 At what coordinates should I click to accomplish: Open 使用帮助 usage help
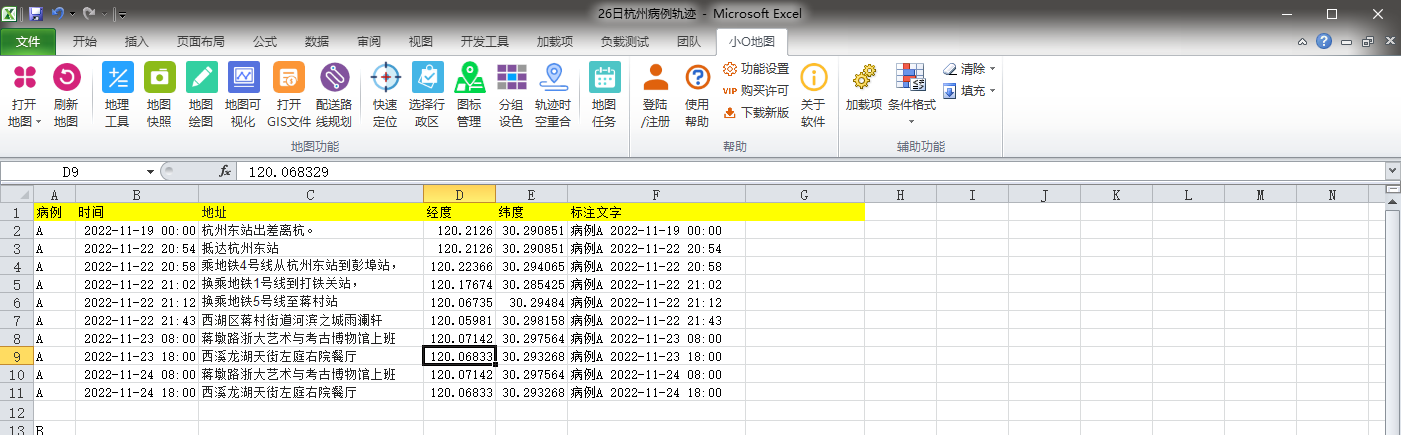click(x=697, y=95)
